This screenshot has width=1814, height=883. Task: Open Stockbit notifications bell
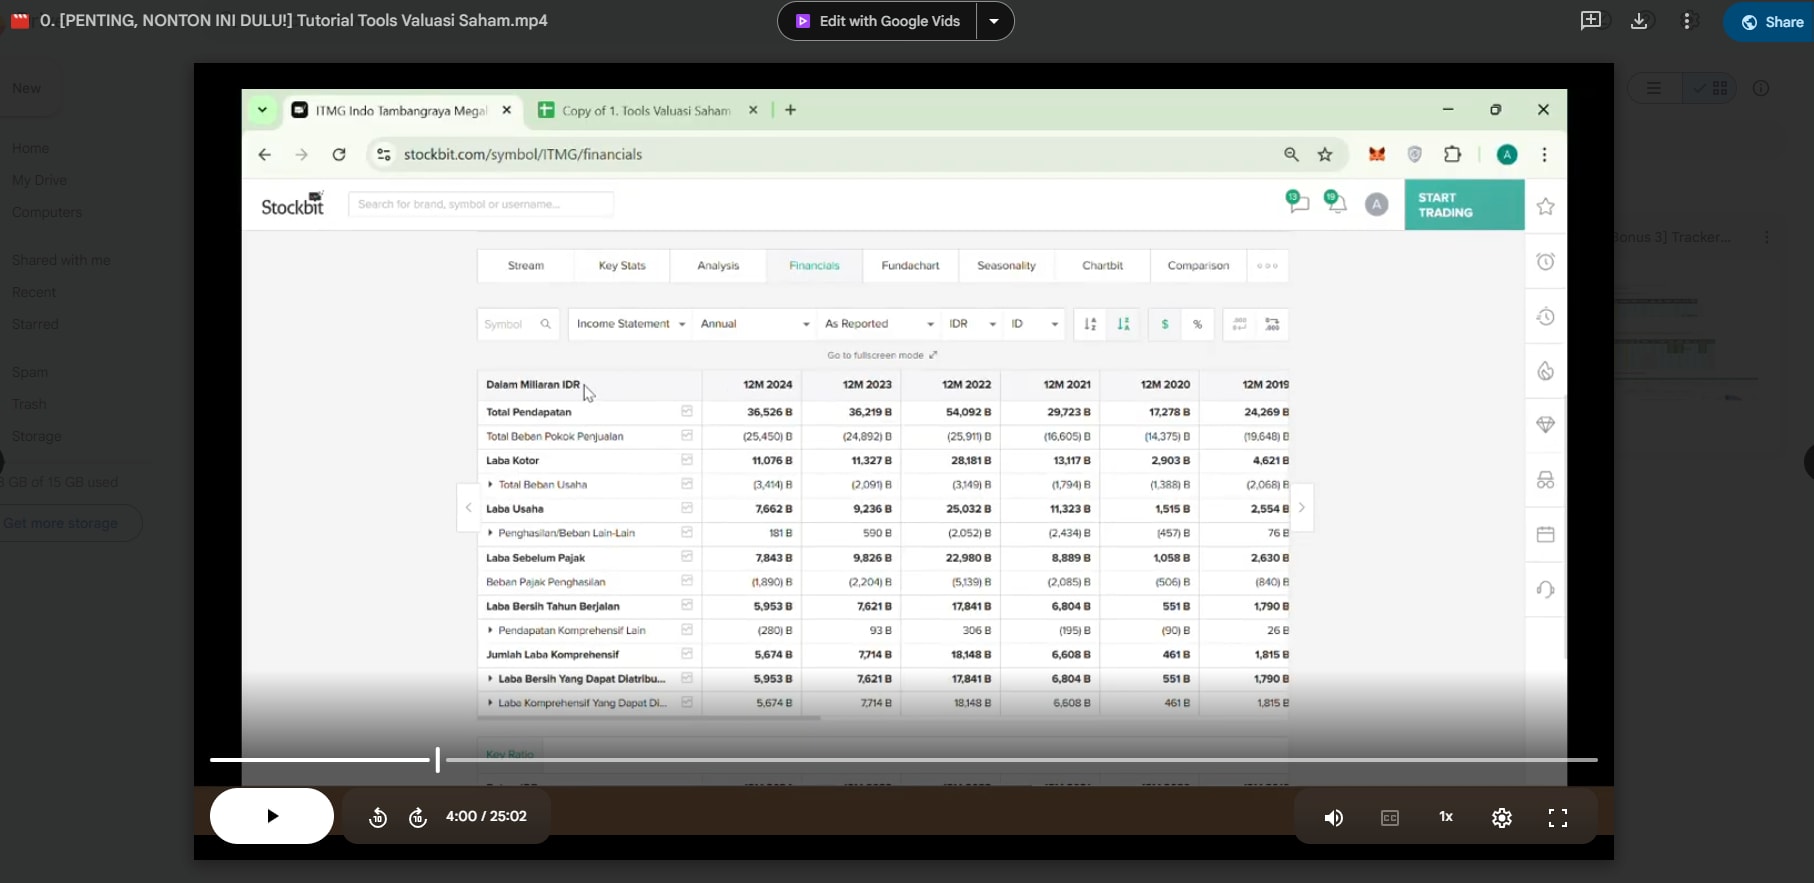pos(1336,203)
